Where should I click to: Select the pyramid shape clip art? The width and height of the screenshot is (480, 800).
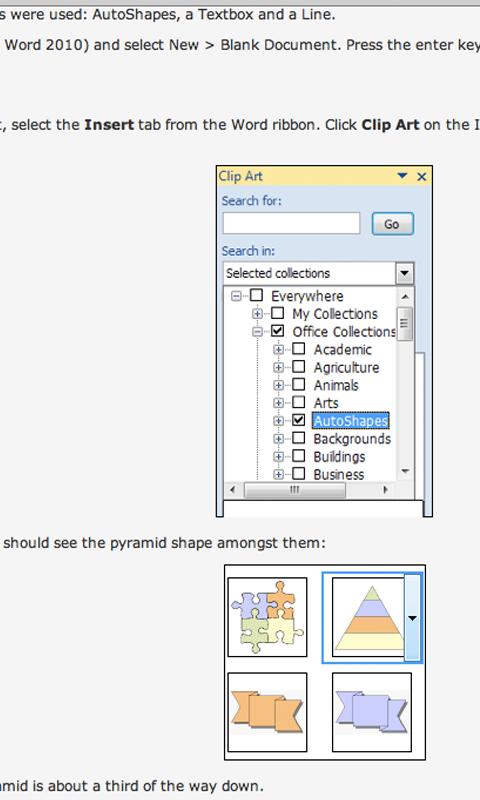pyautogui.click(x=368, y=617)
